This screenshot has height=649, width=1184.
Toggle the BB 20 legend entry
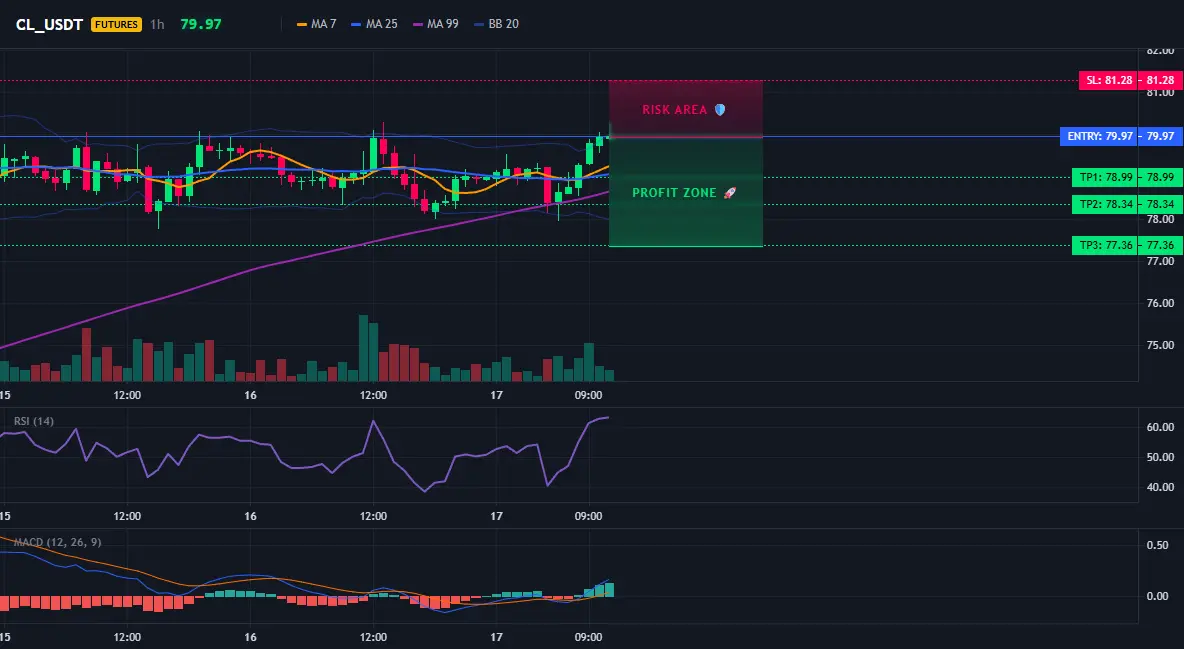click(497, 24)
